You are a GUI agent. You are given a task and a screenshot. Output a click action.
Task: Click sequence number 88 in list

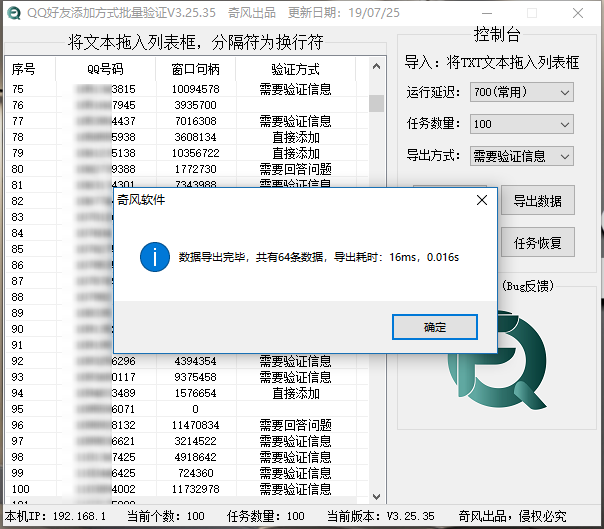17,297
